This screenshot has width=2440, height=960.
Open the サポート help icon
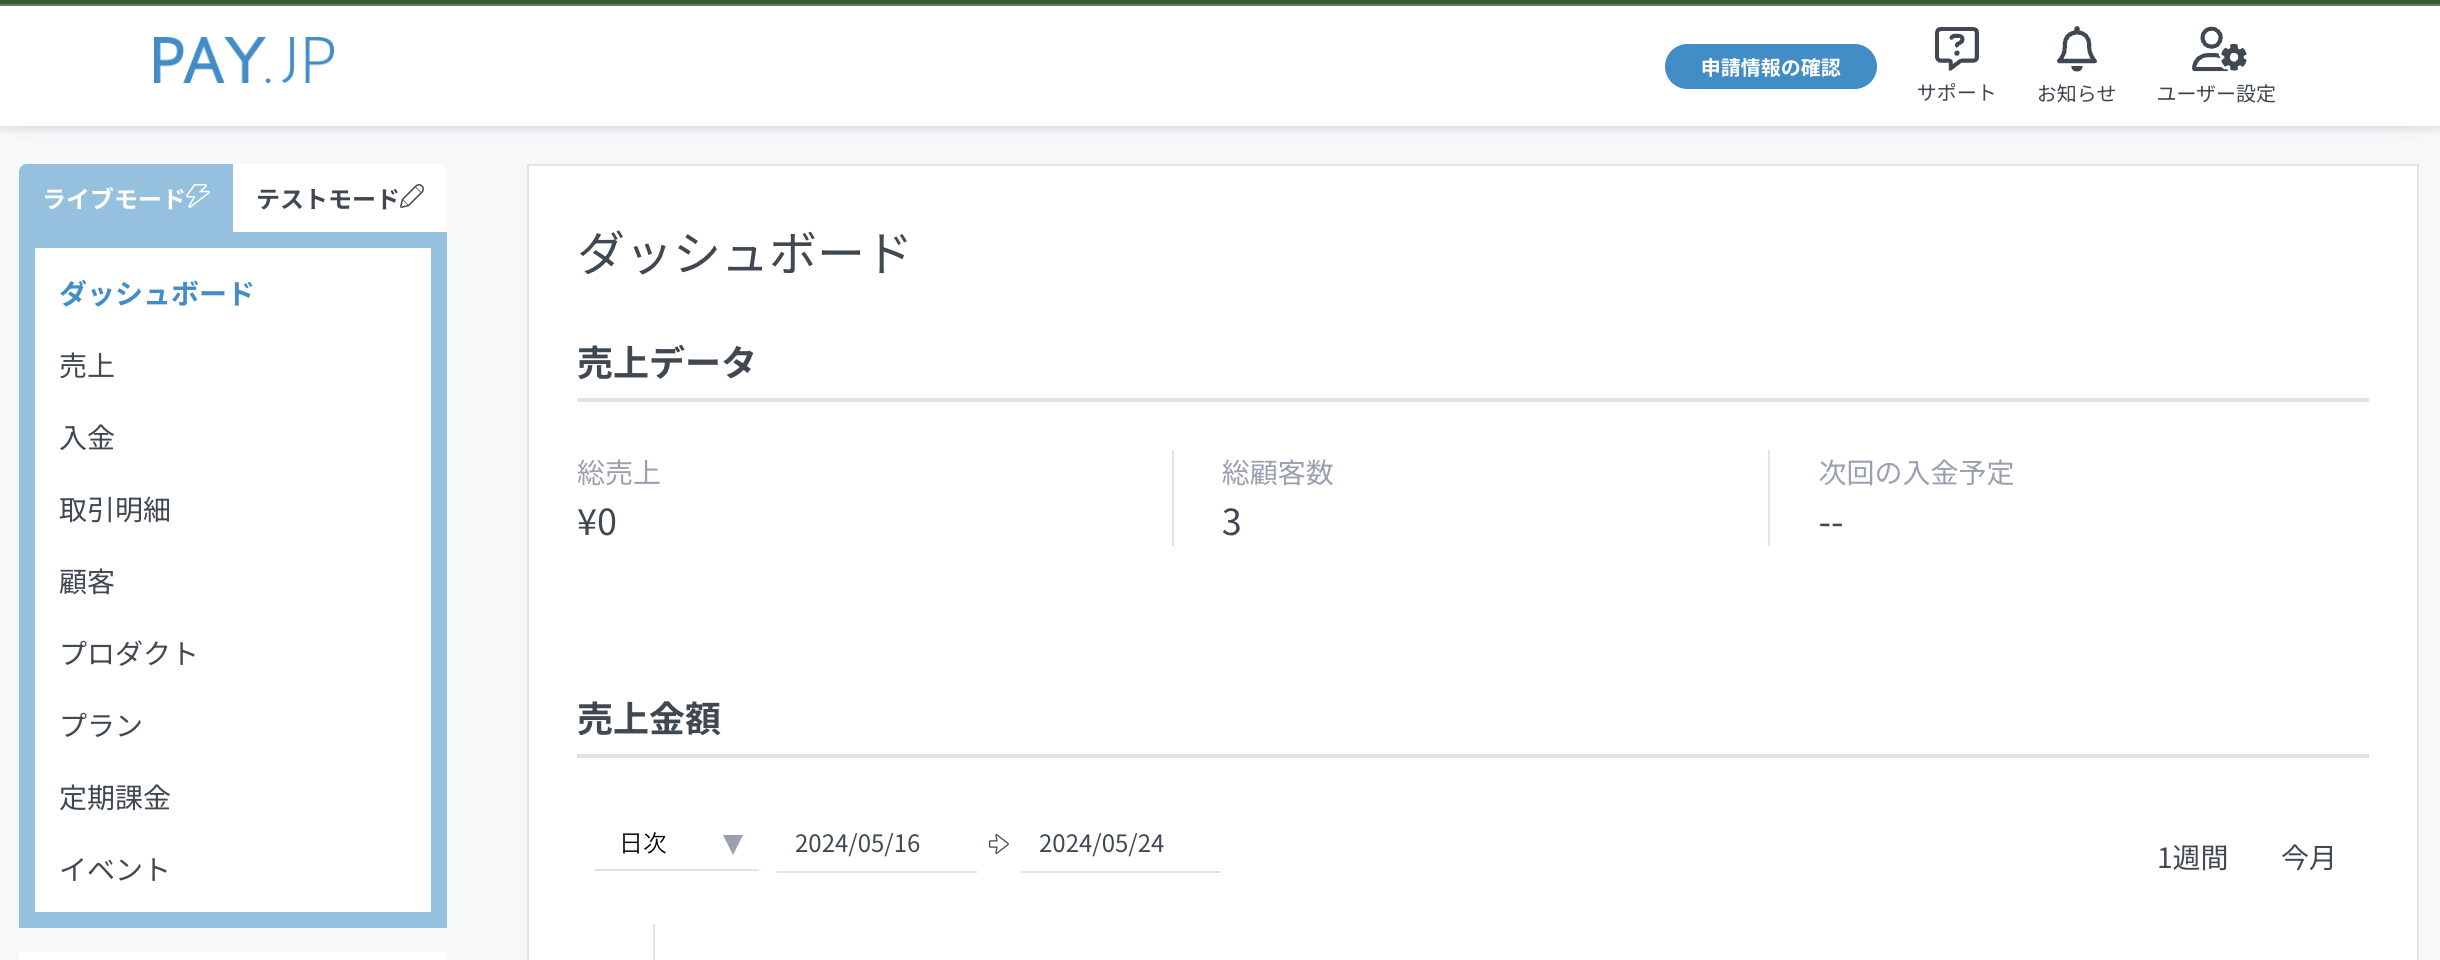click(1956, 49)
